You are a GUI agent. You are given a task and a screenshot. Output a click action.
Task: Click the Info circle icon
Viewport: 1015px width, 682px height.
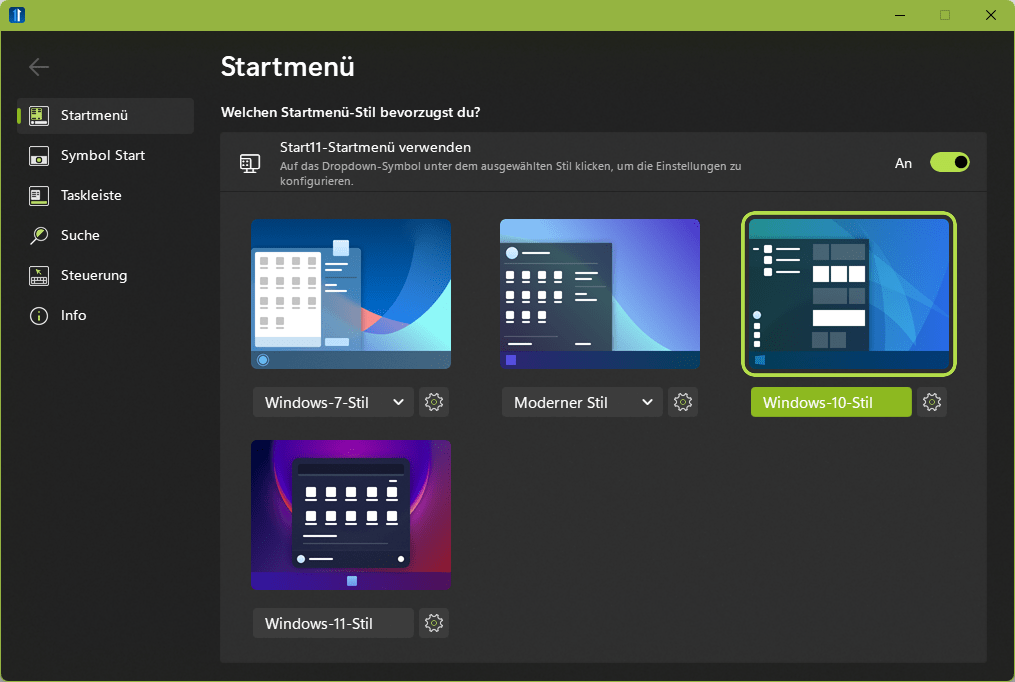(x=39, y=316)
